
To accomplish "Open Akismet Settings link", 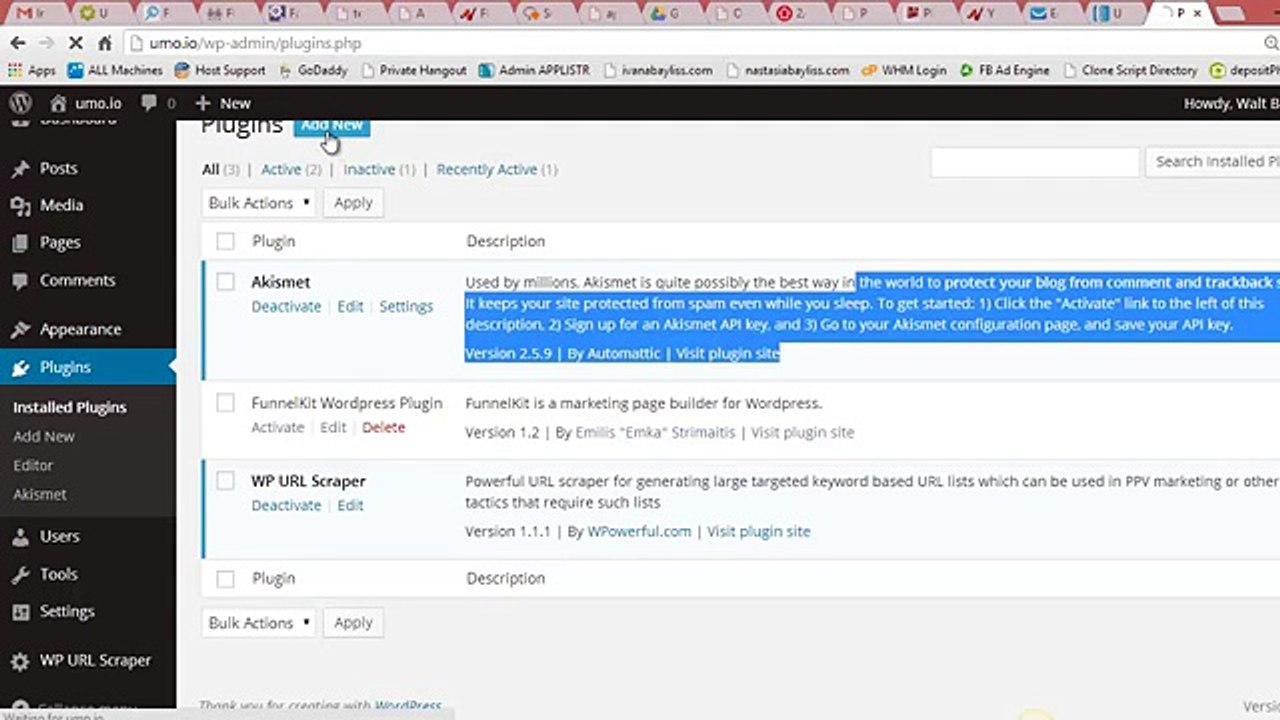I will [406, 306].
